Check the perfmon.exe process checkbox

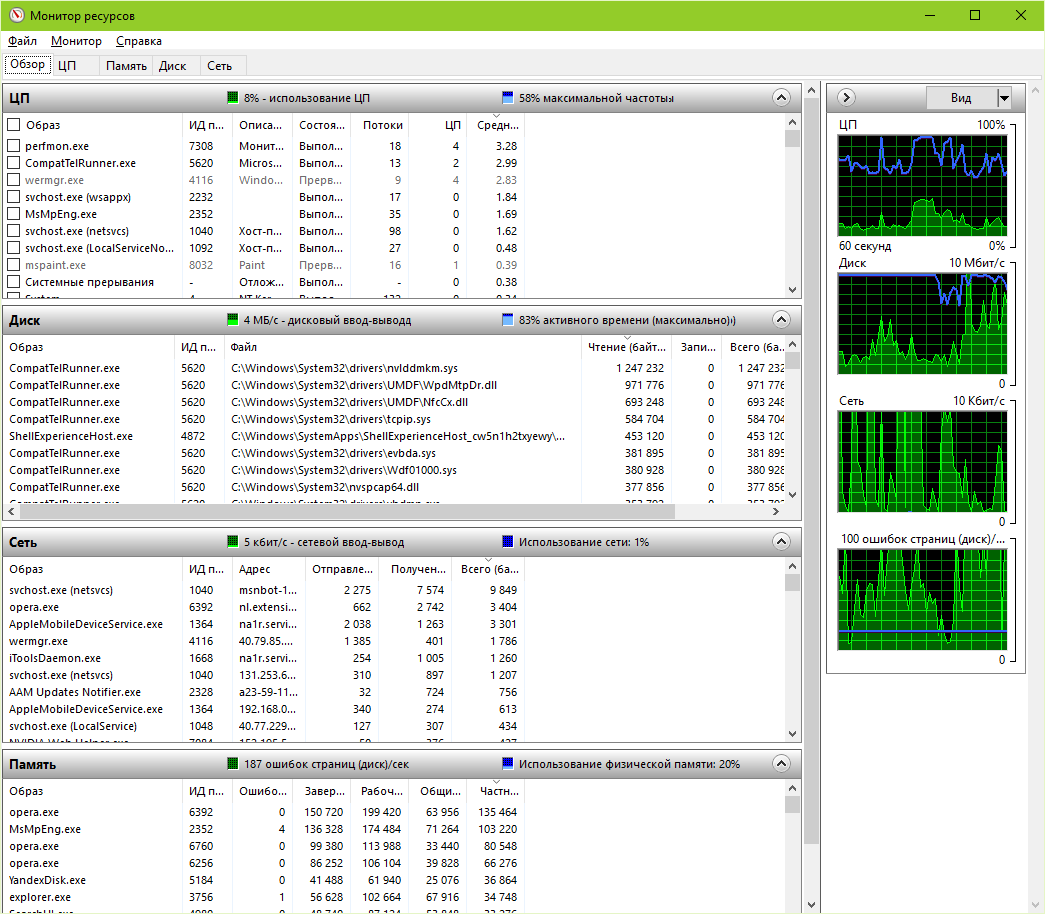(14, 146)
